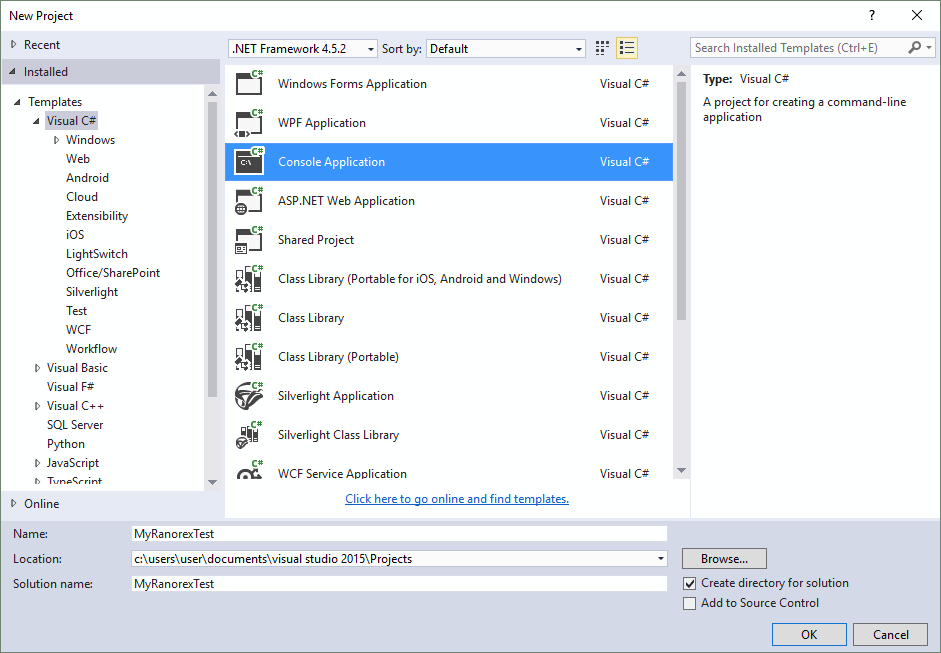Select the SQL Server tree item
The image size is (941, 653).
pyautogui.click(x=75, y=425)
